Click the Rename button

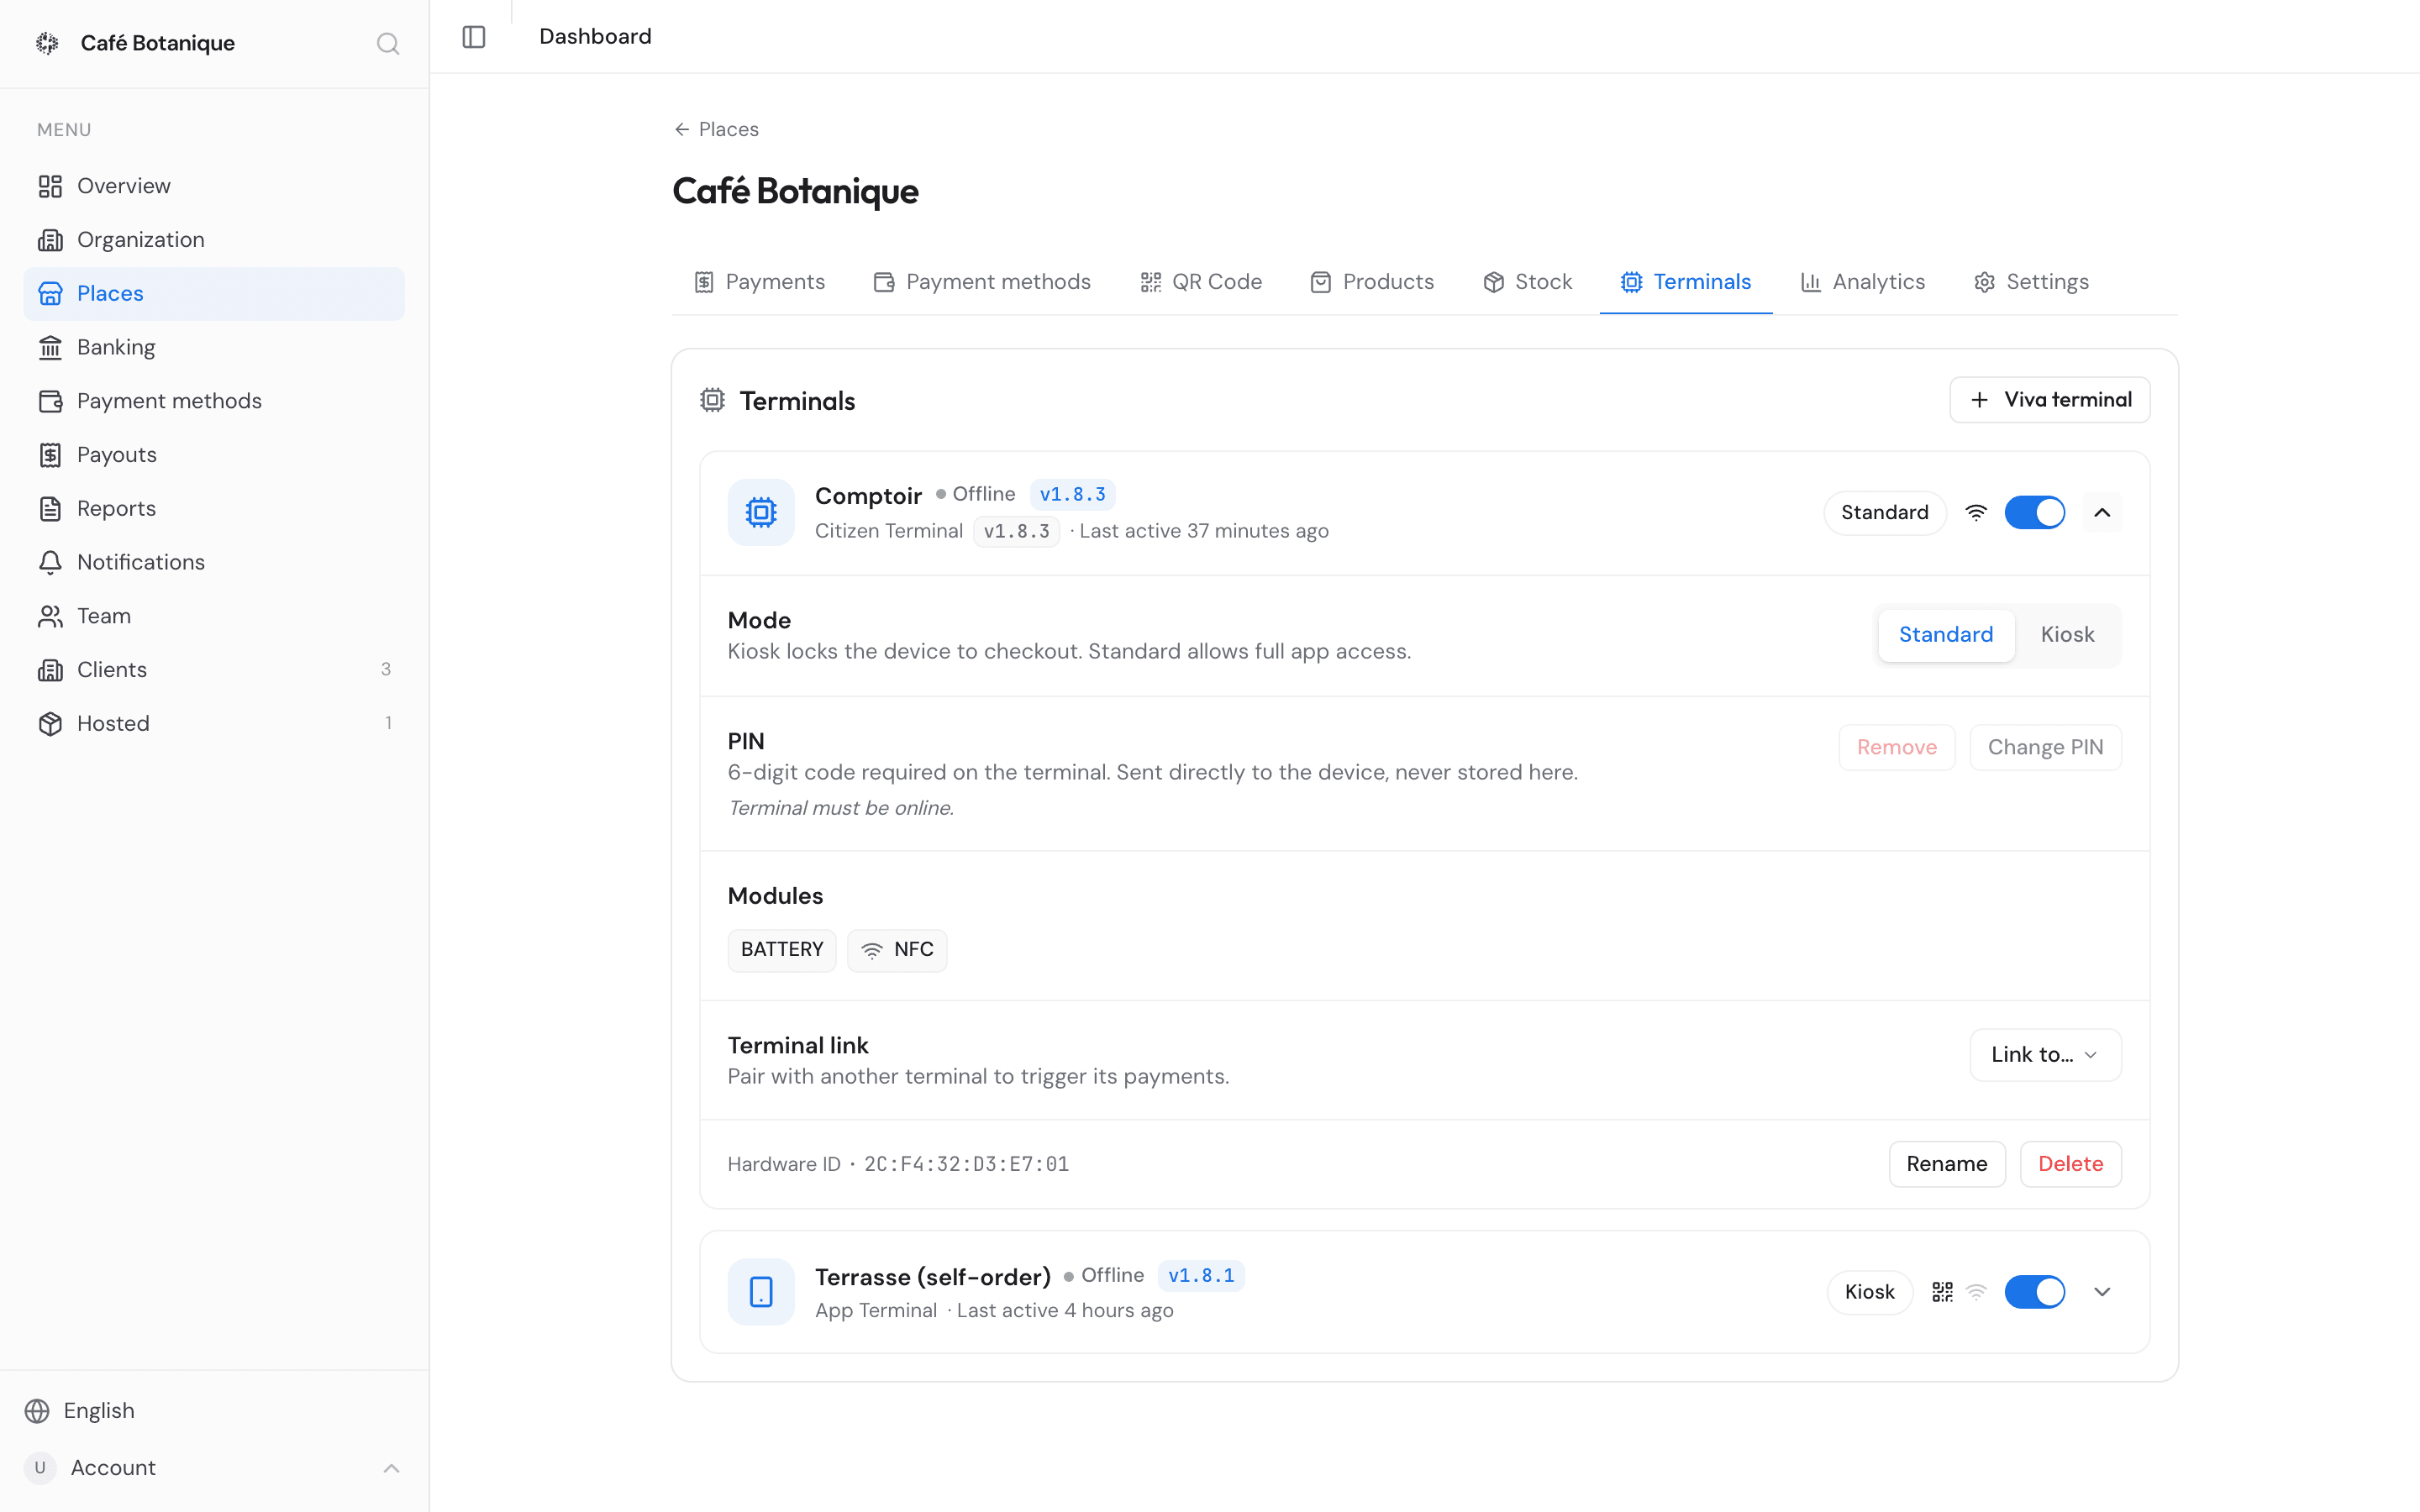coord(1946,1164)
